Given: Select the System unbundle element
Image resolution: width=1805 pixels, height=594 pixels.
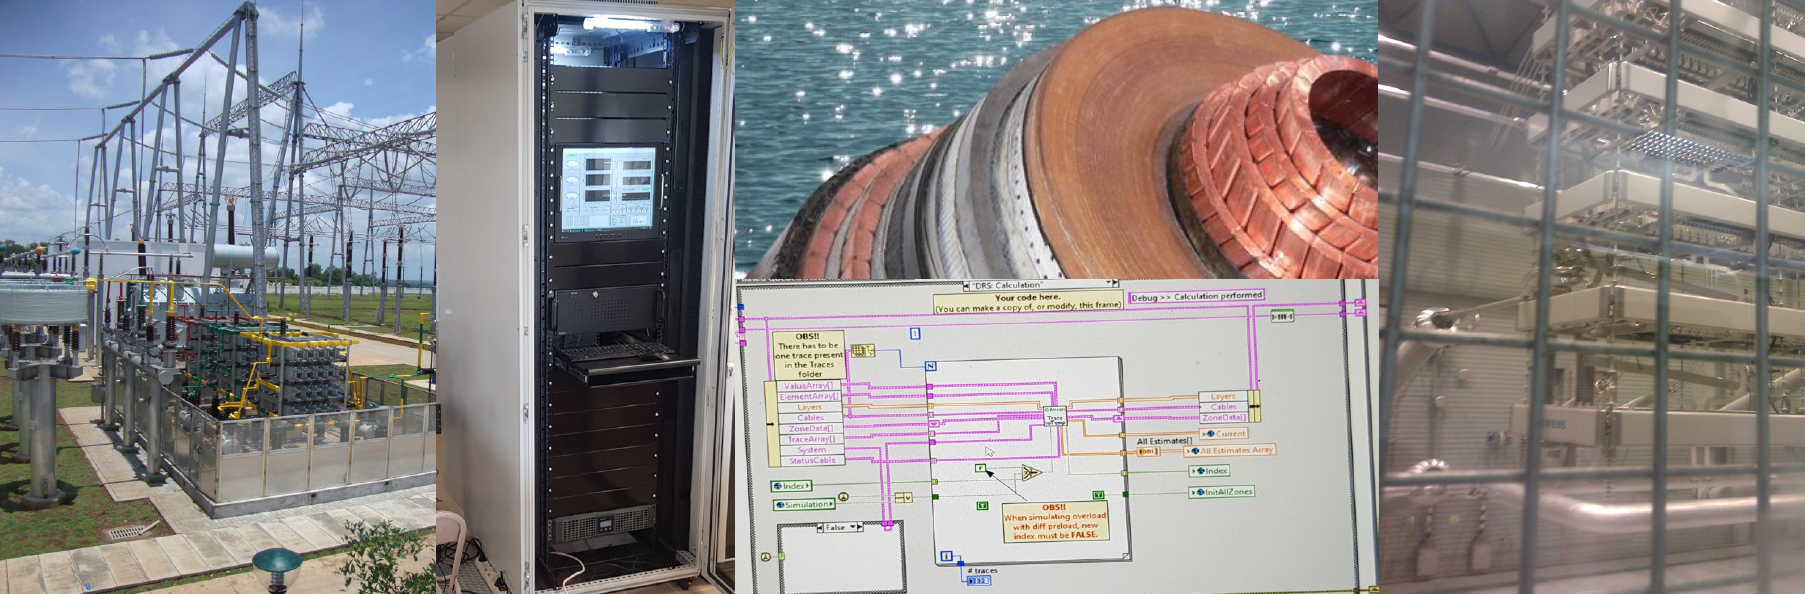Looking at the screenshot, I should point(812,450).
